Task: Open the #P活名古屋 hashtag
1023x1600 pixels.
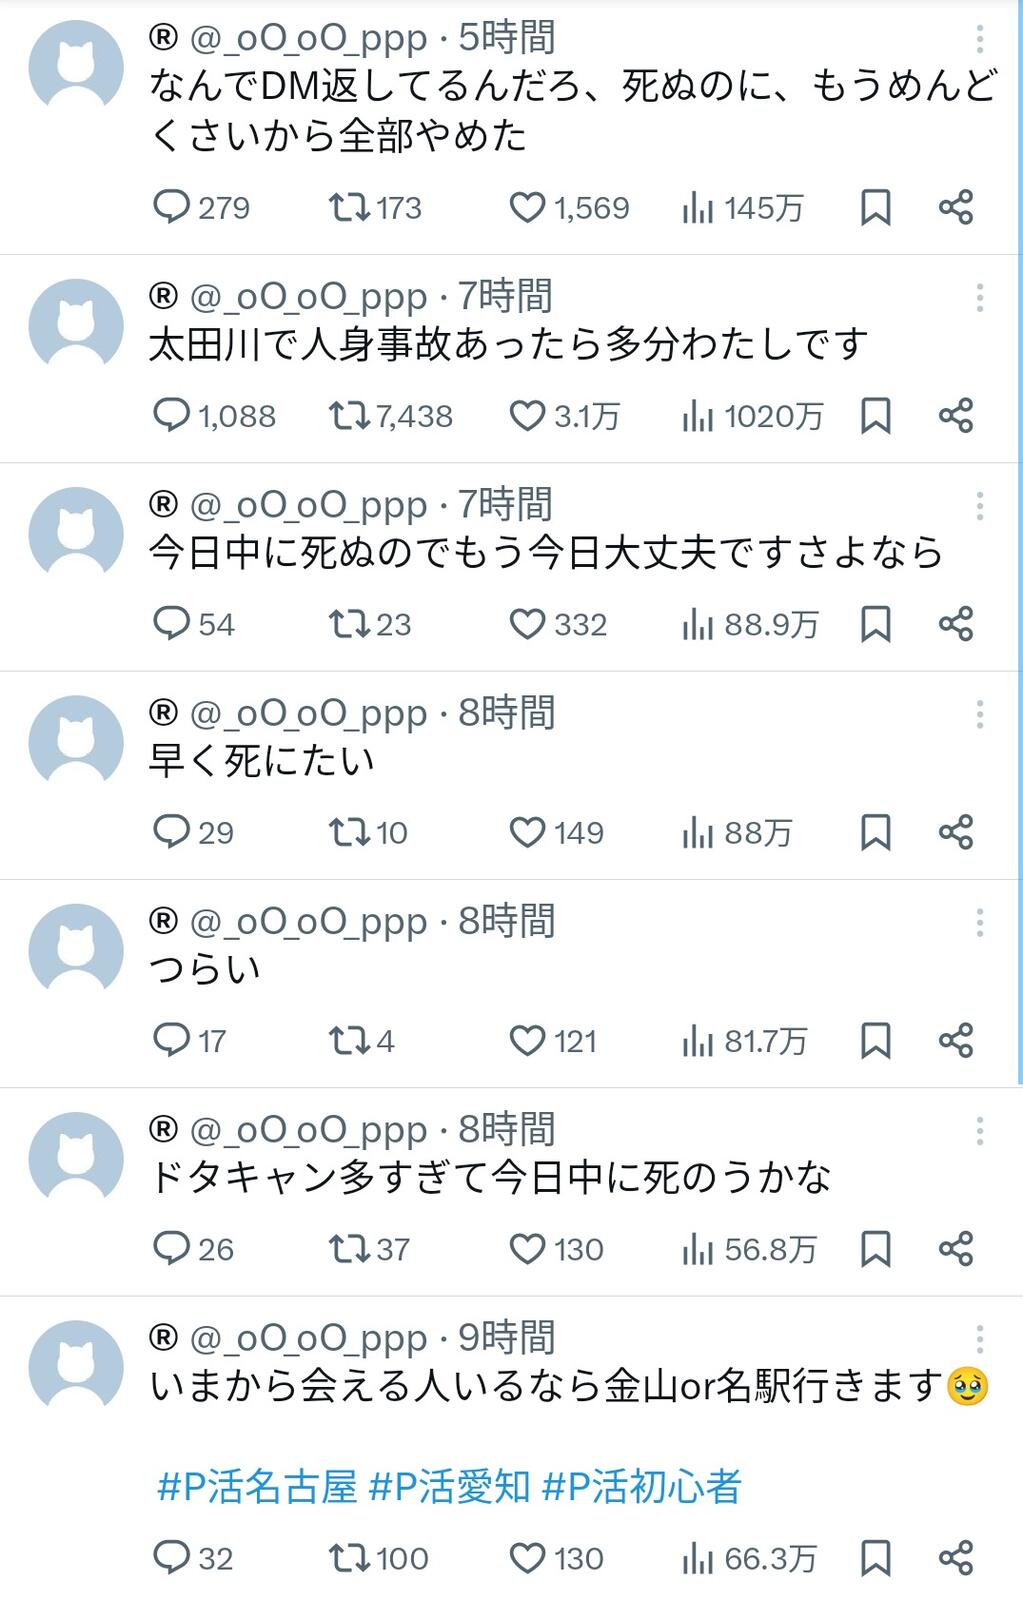Action: 257,1487
